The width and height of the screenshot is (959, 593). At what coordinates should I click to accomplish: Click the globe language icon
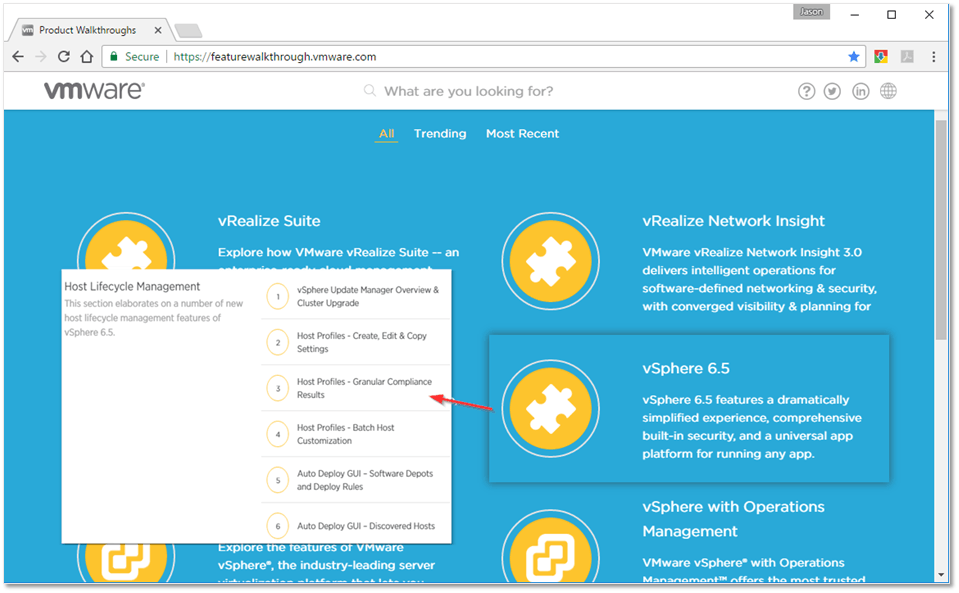888,91
